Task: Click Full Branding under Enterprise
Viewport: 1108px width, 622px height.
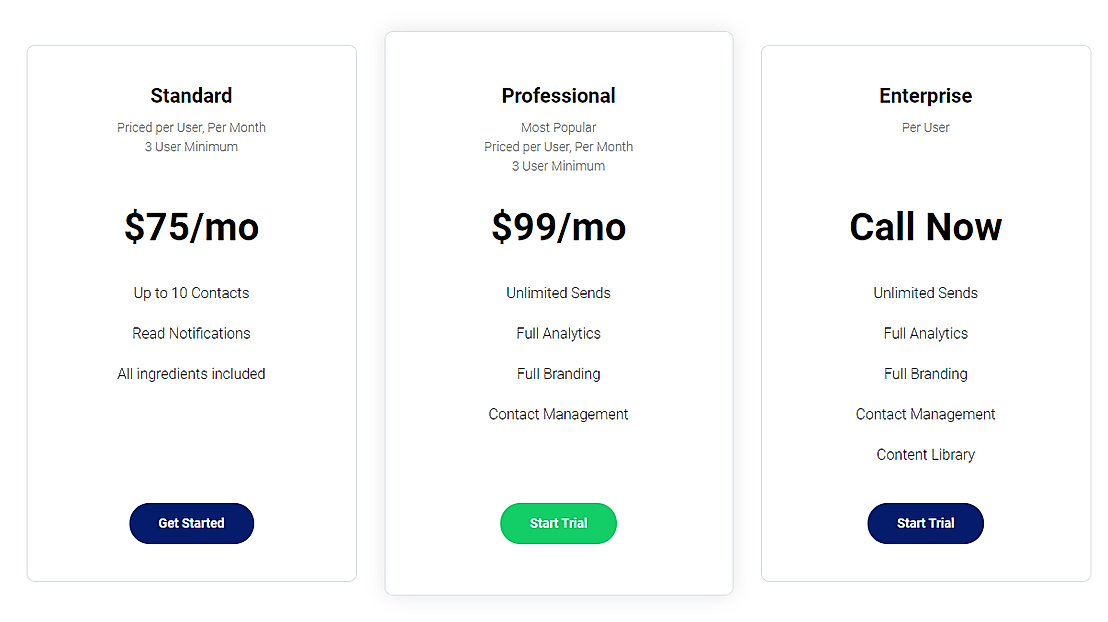Action: (x=925, y=373)
